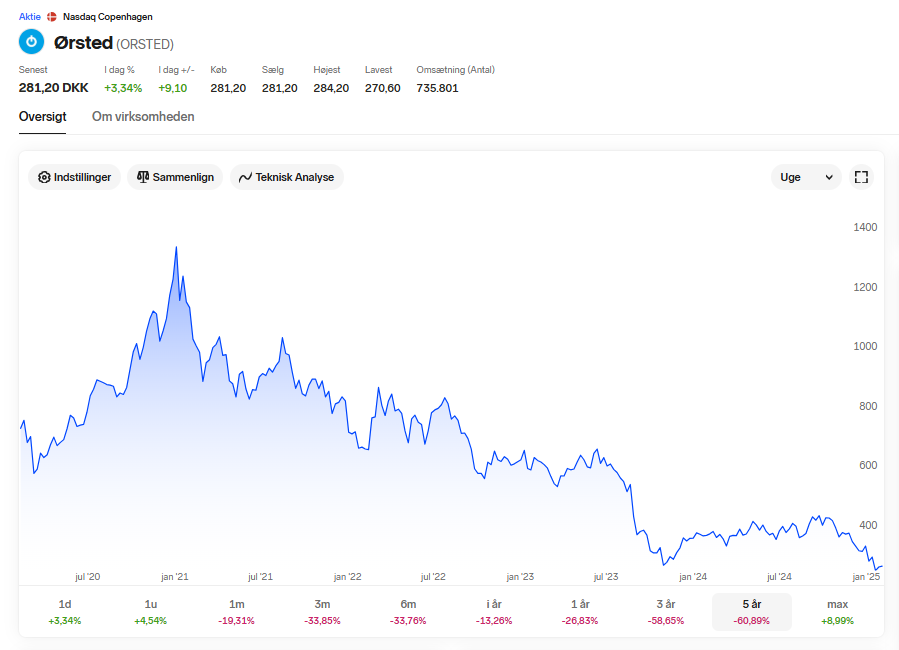Click the +3,34% I dag value
Image resolution: width=899 pixels, height=650 pixels.
pos(123,88)
